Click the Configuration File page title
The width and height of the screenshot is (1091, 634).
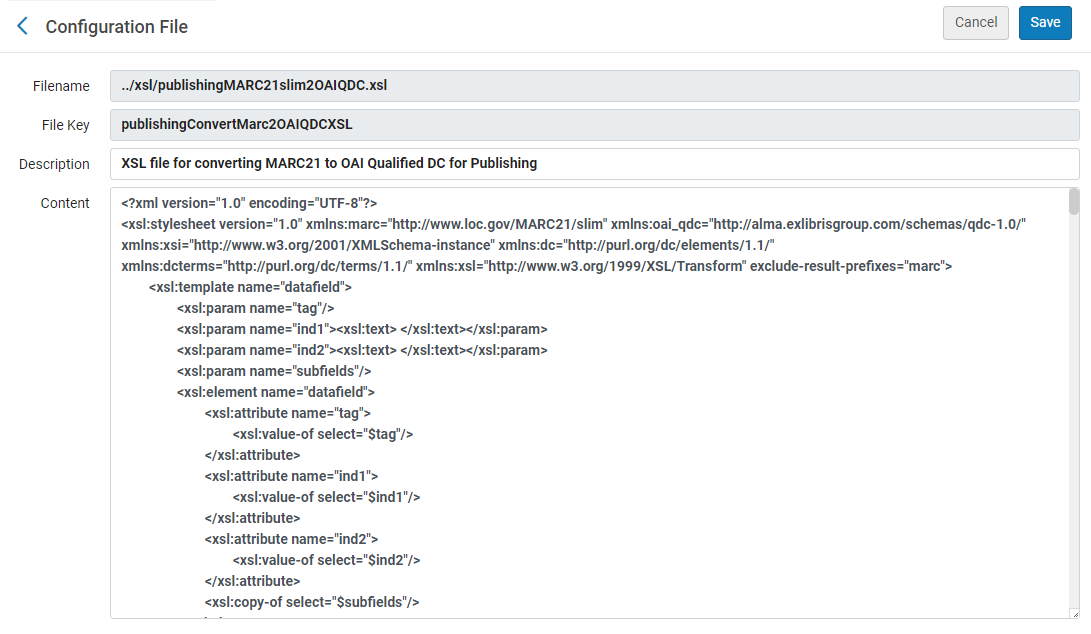tap(117, 26)
